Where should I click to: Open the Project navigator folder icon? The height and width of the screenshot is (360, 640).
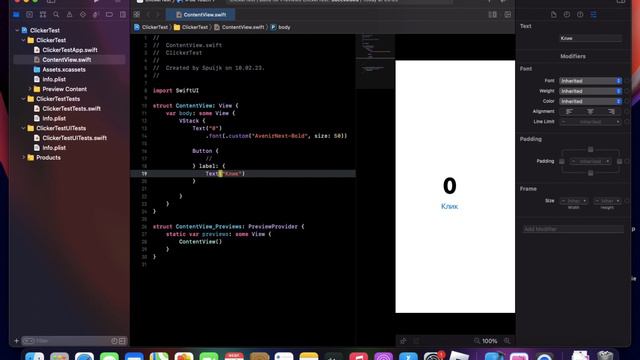pos(16,15)
